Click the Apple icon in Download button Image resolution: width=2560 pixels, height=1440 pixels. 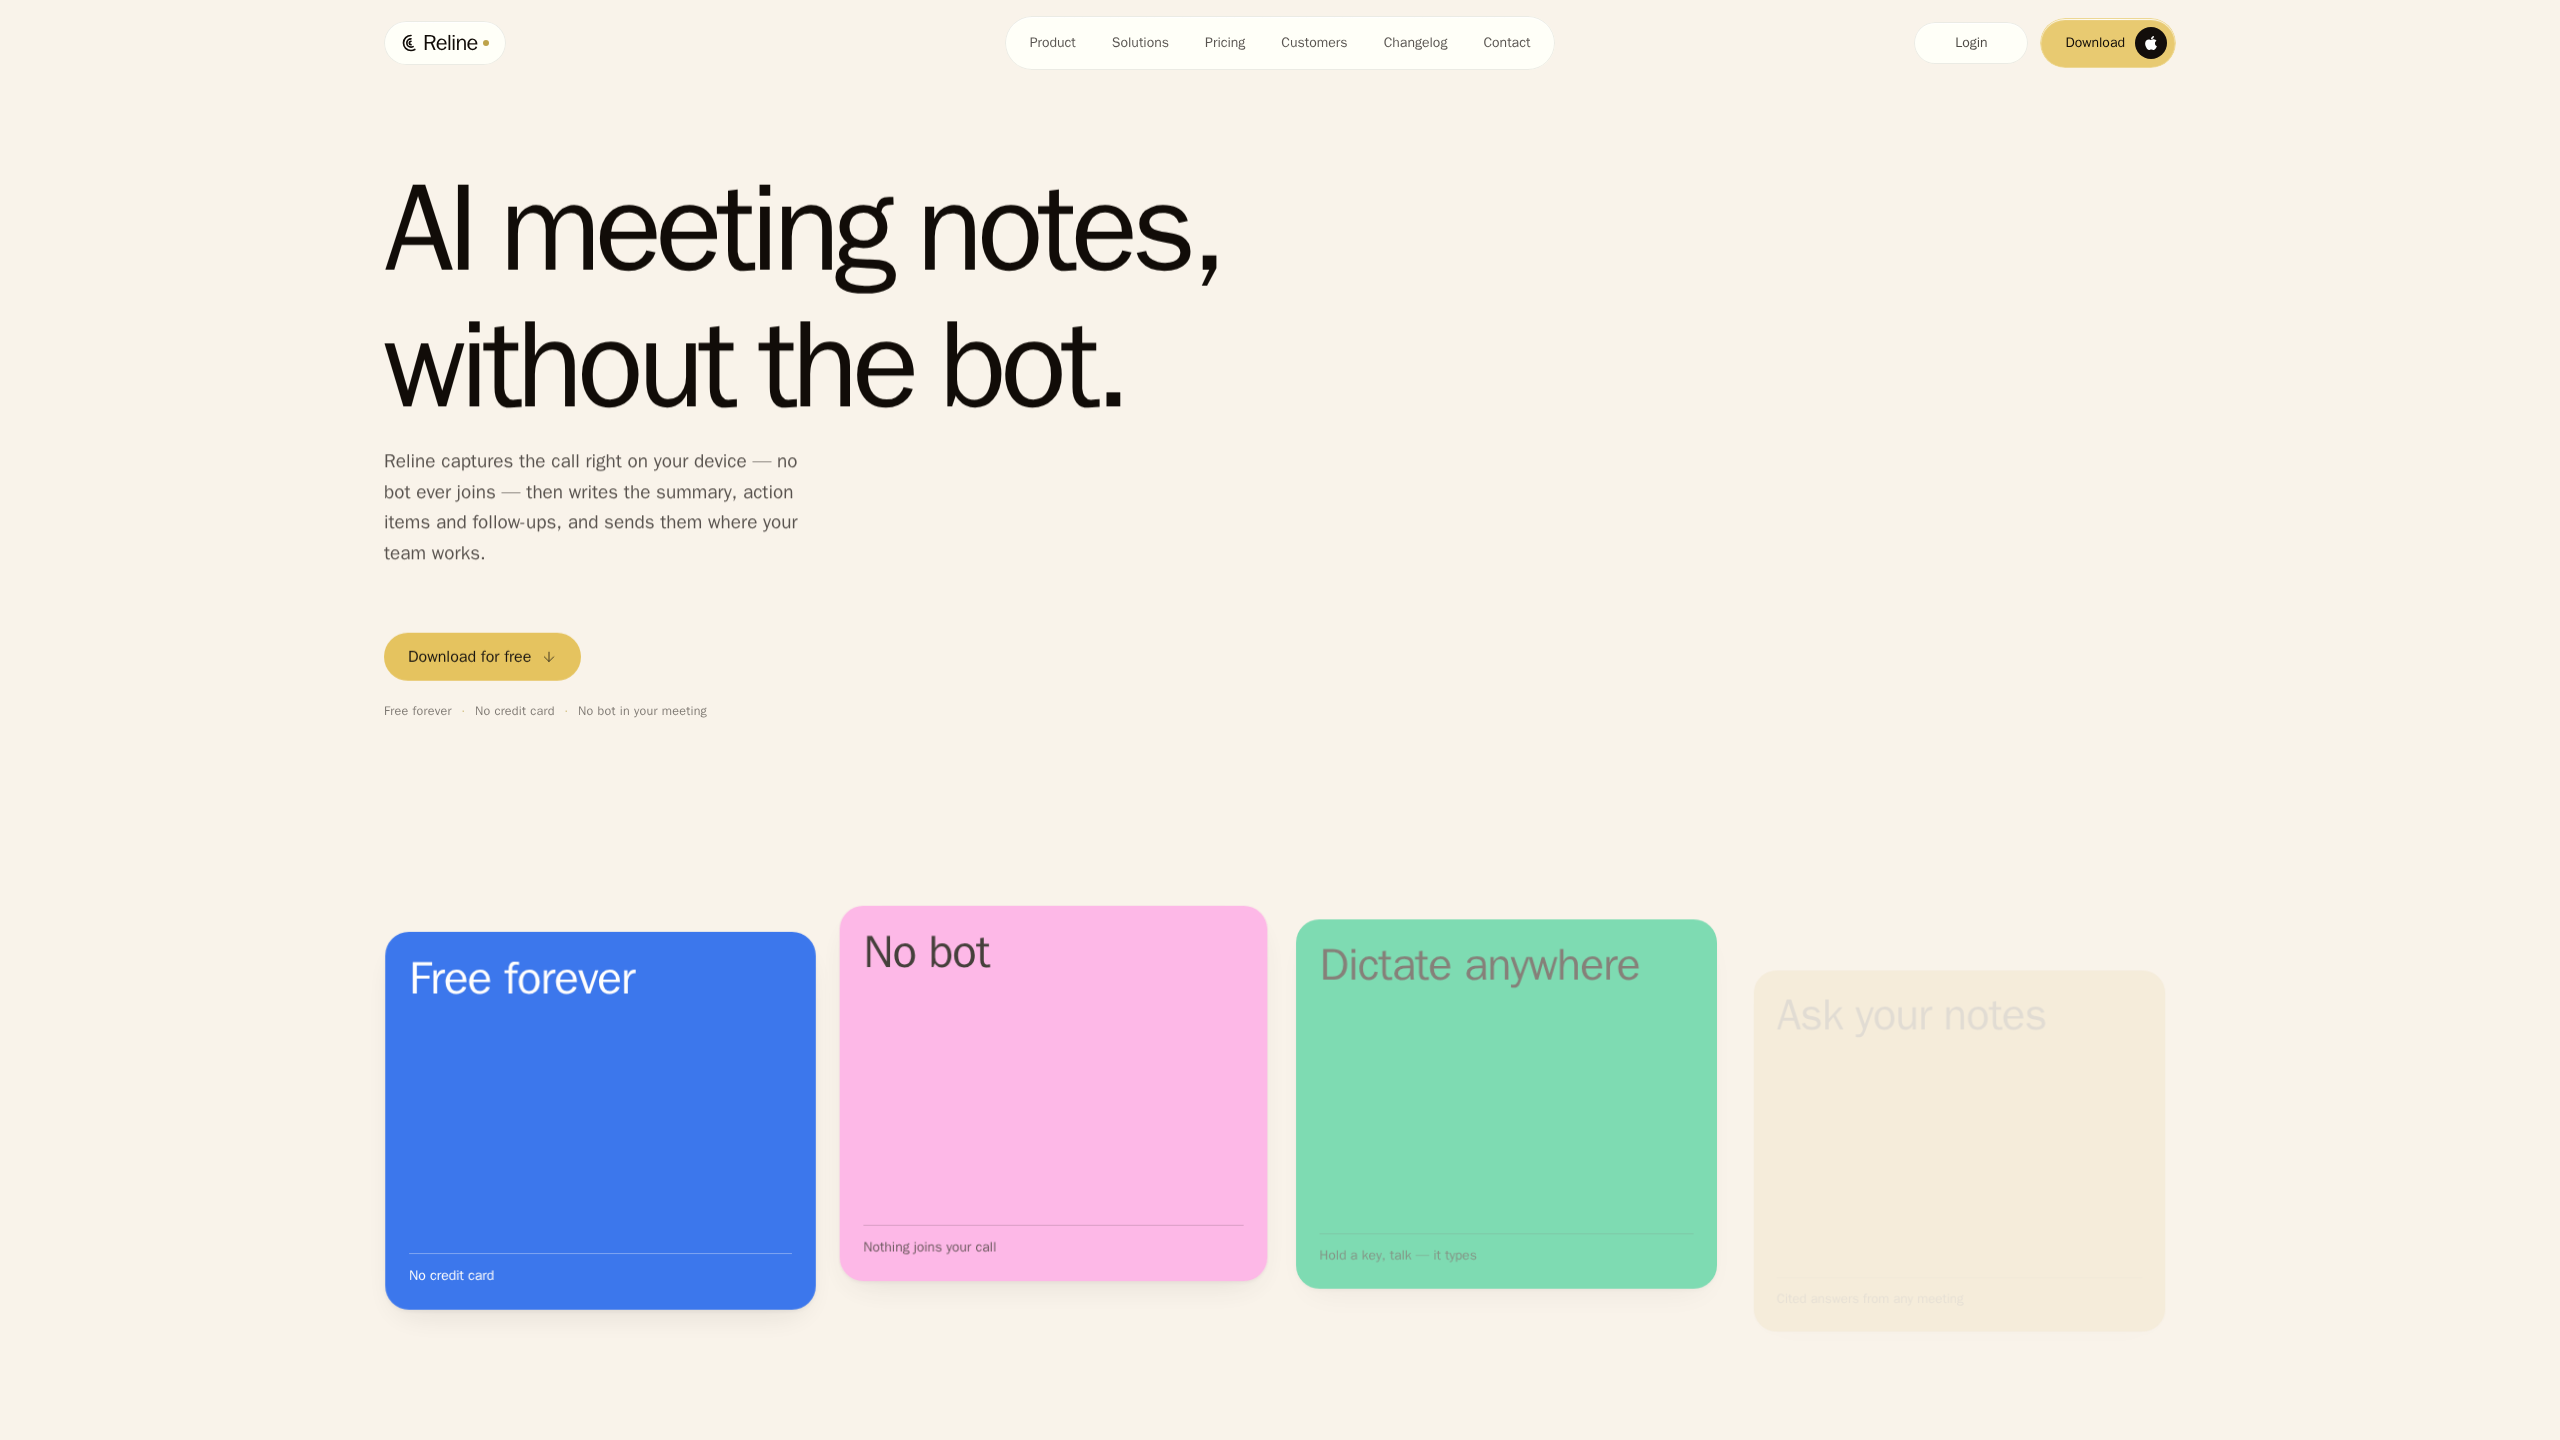click(x=2150, y=43)
